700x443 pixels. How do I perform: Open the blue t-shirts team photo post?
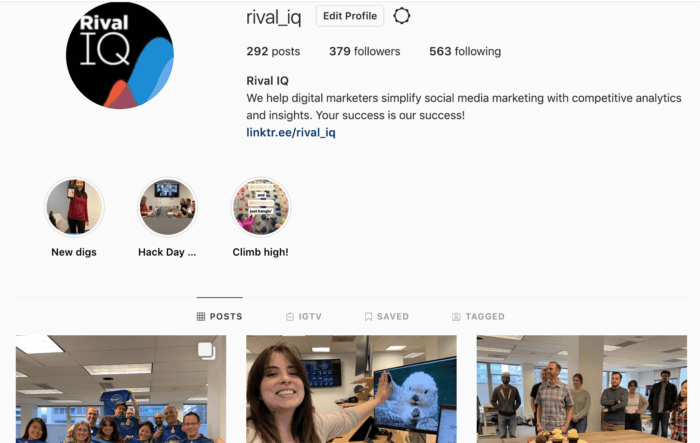[x=121, y=389]
